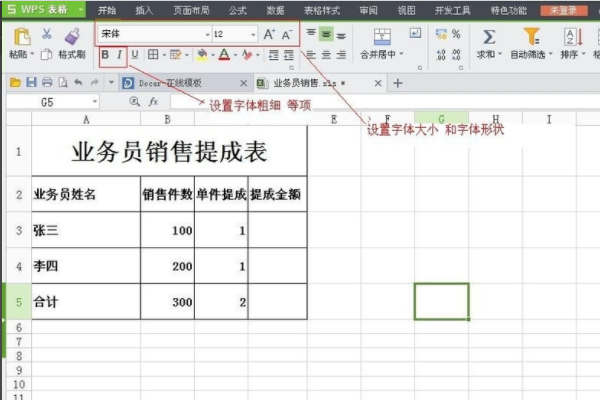Apply the red font color A
The width and height of the screenshot is (600, 400).
224,55
